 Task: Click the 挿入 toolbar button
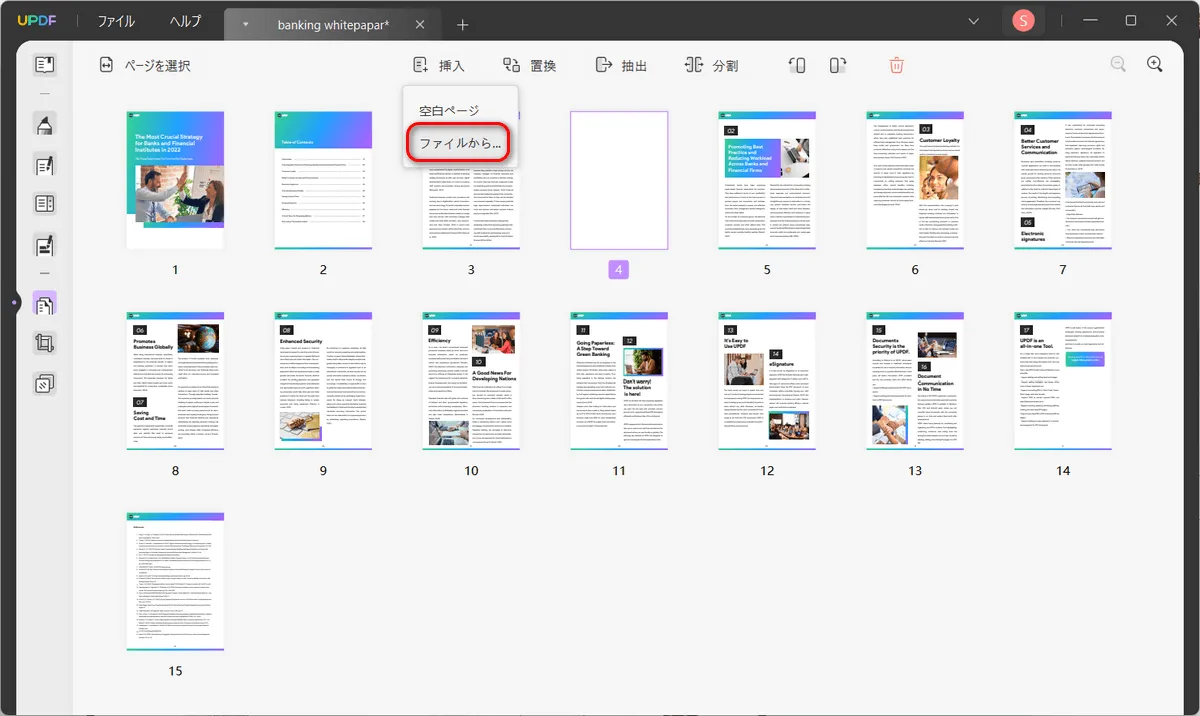point(439,66)
